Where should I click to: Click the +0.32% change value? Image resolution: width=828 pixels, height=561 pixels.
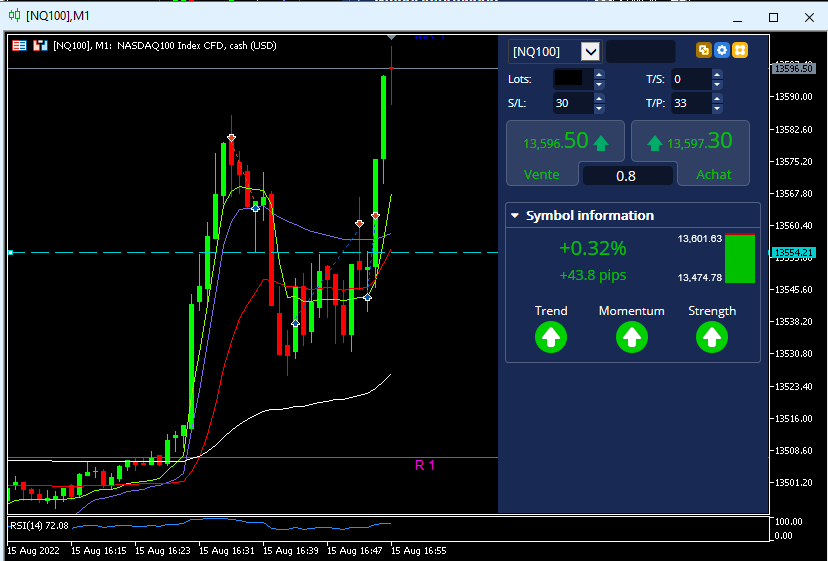coord(592,248)
